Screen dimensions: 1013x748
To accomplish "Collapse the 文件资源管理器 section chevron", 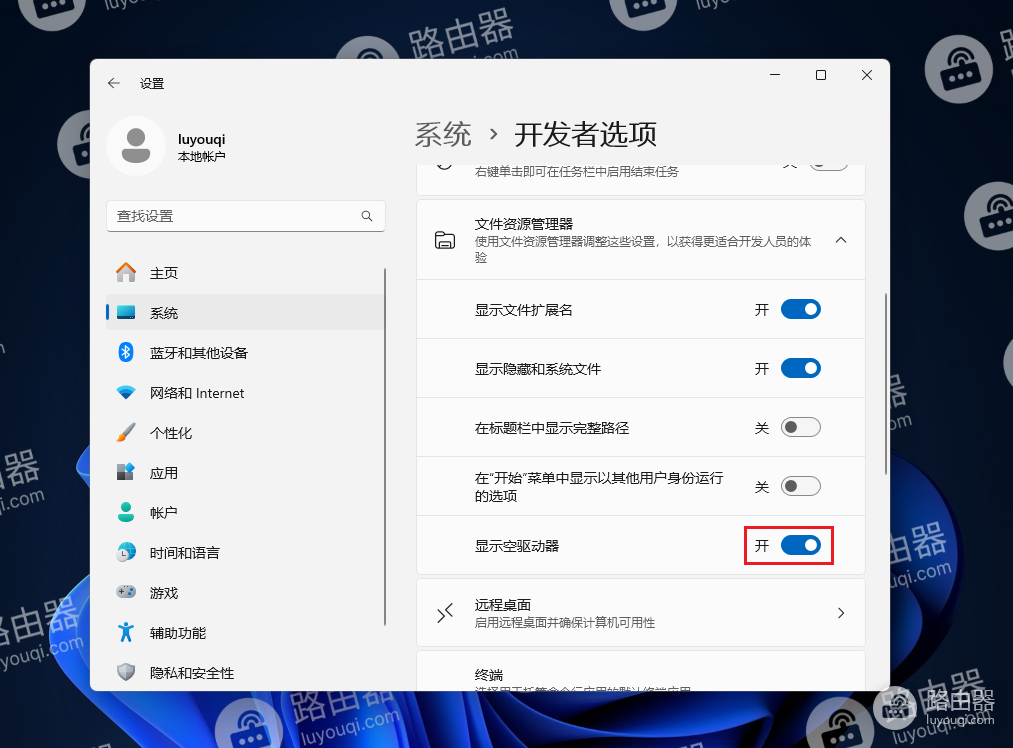I will 841,240.
